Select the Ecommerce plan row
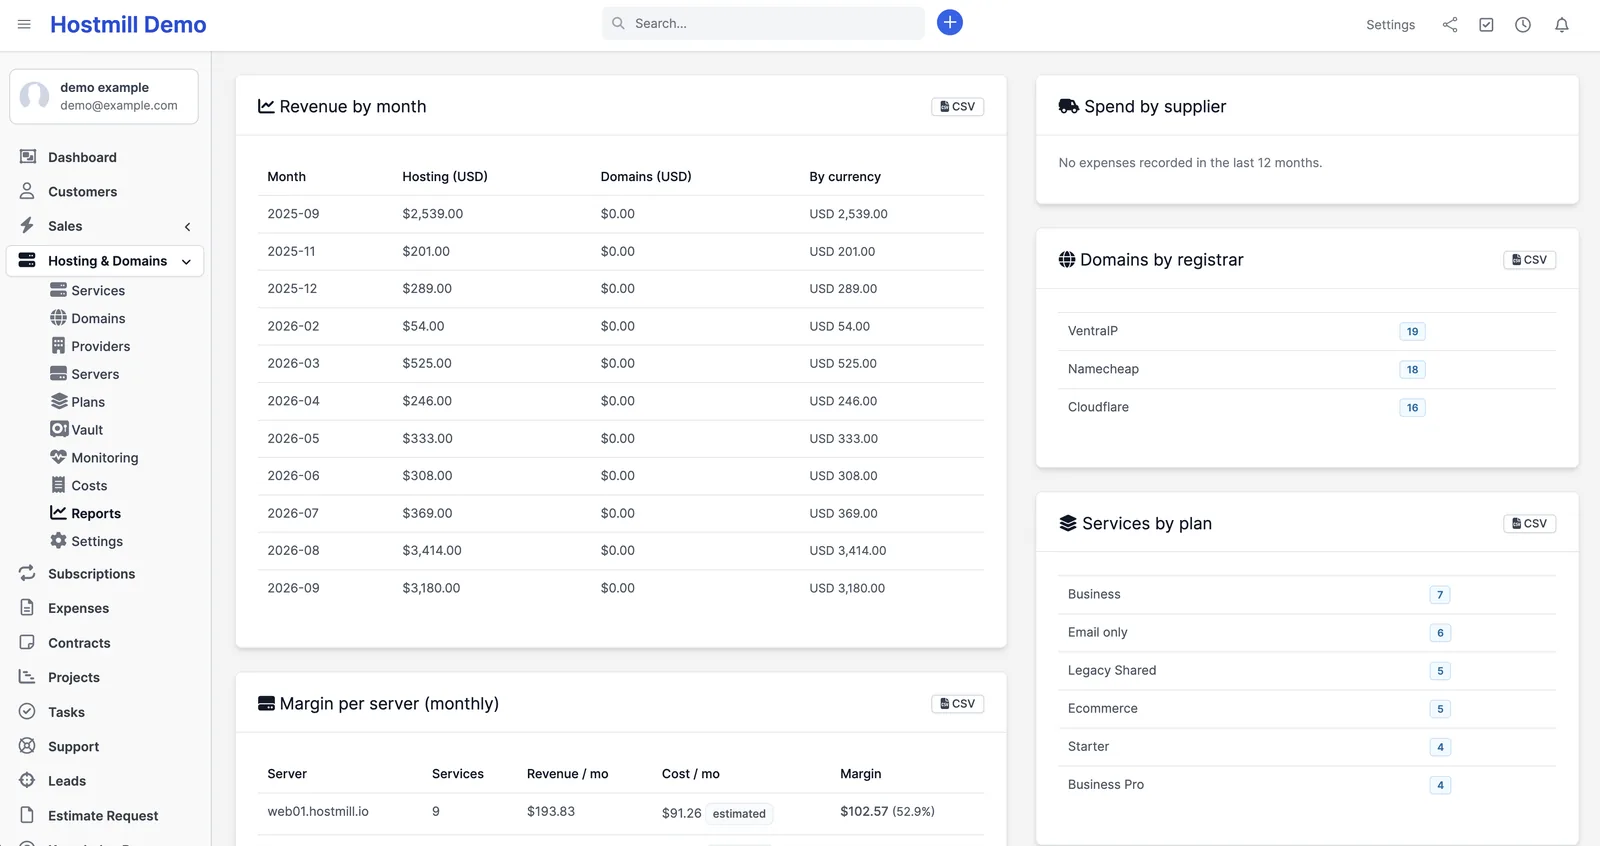The width and height of the screenshot is (1600, 846). point(1307,708)
